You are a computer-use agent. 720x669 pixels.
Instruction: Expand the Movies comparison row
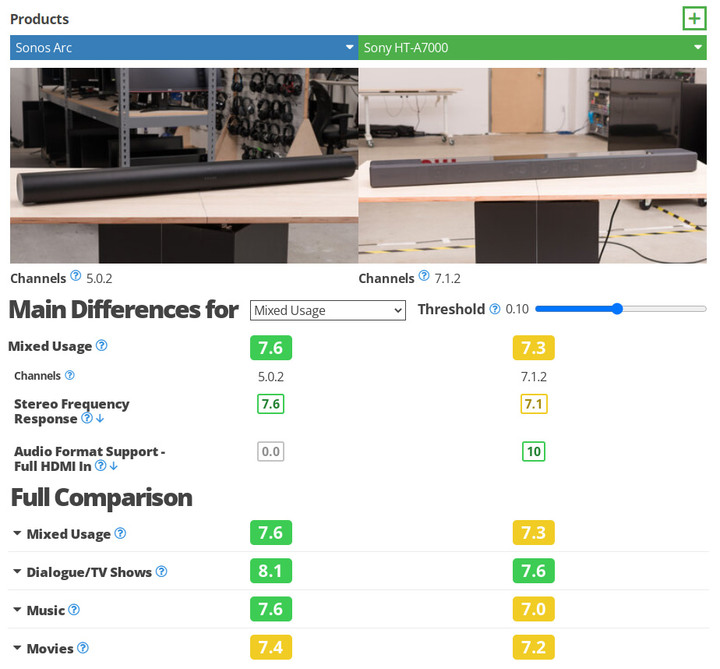tap(17, 647)
